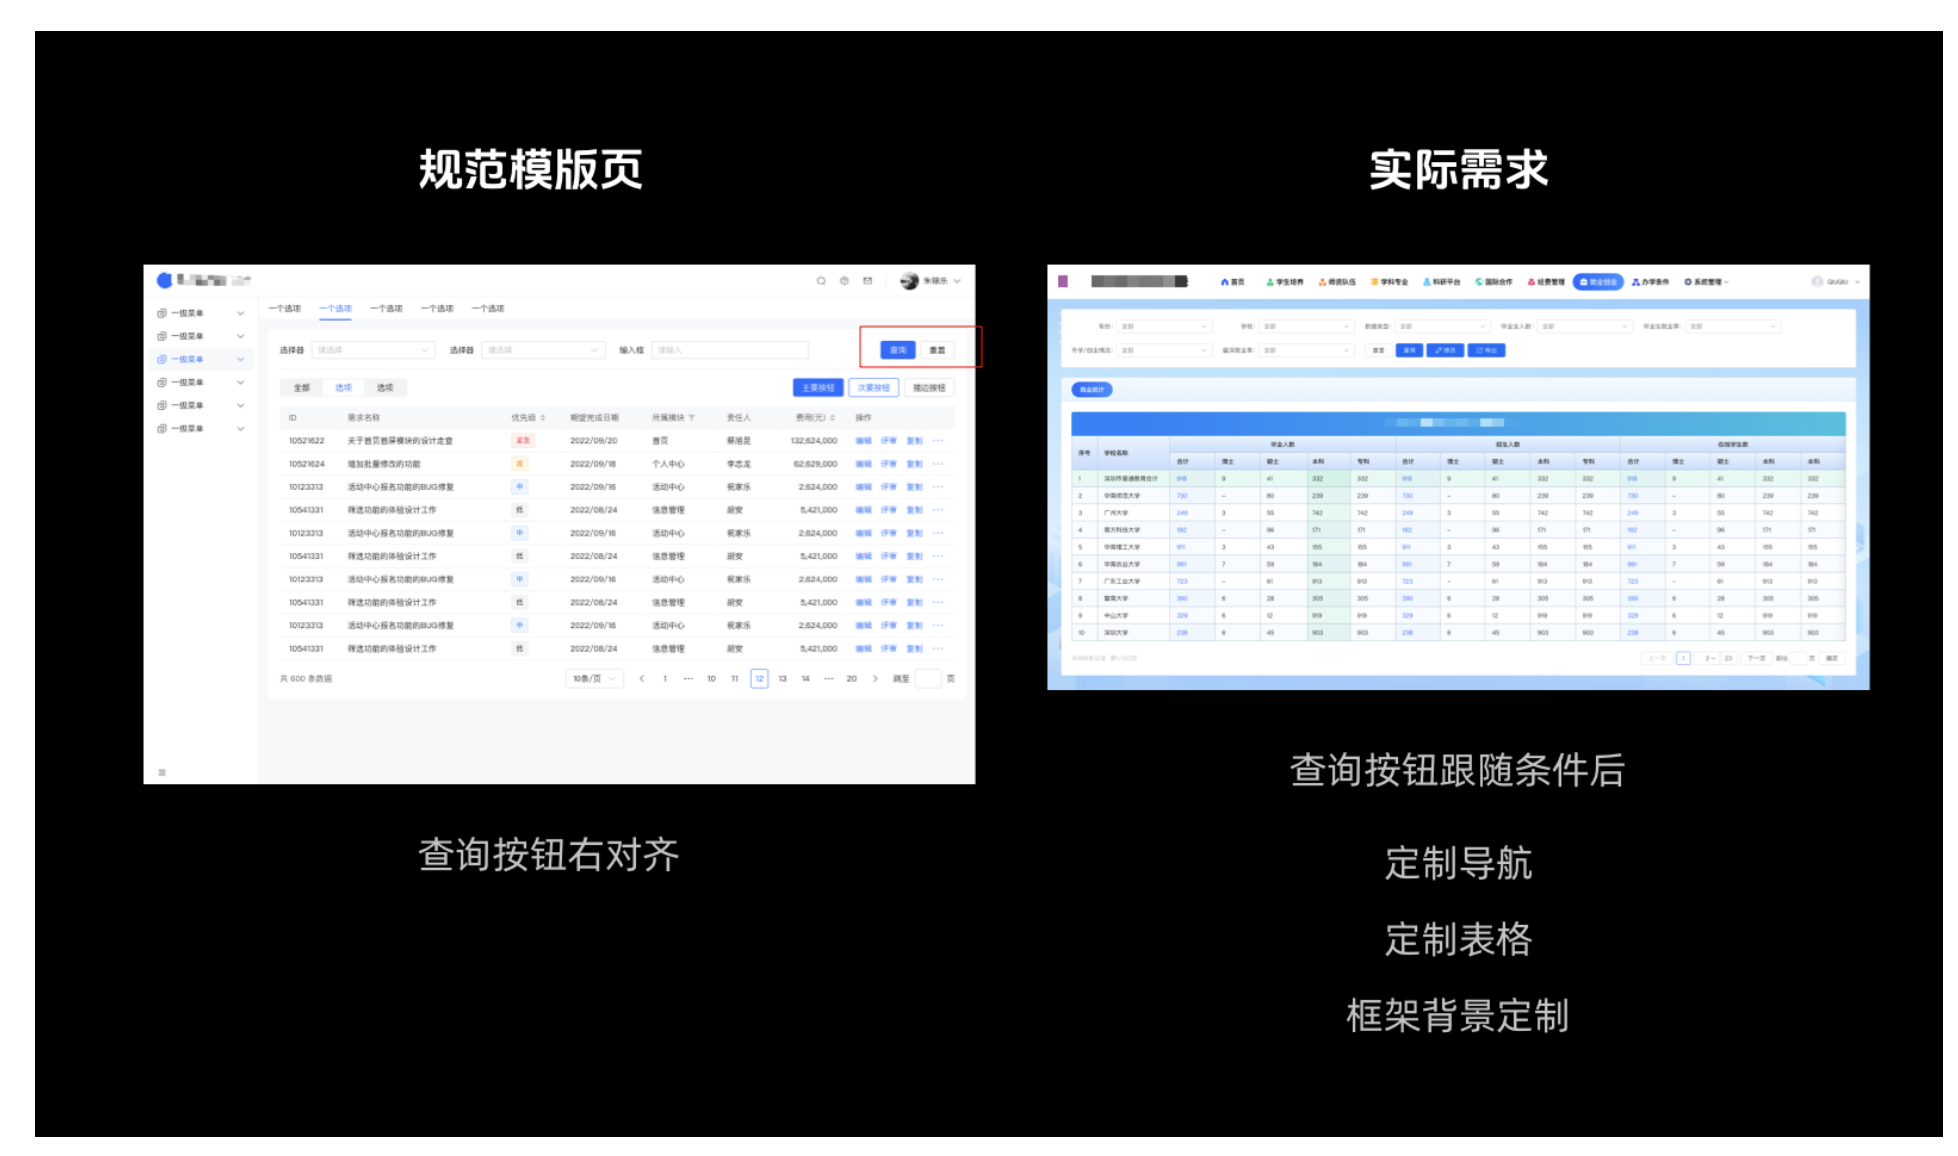The width and height of the screenshot is (1958, 1156).
Task: Click the search icon in left mockup header
Action: (821, 281)
